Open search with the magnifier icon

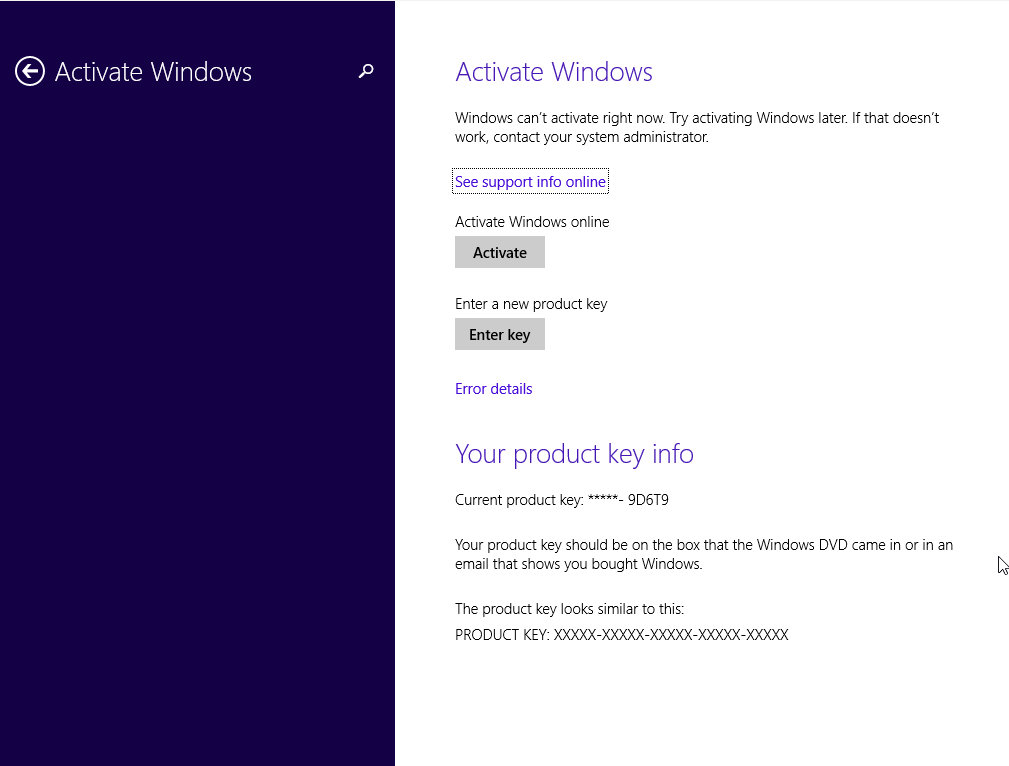366,71
